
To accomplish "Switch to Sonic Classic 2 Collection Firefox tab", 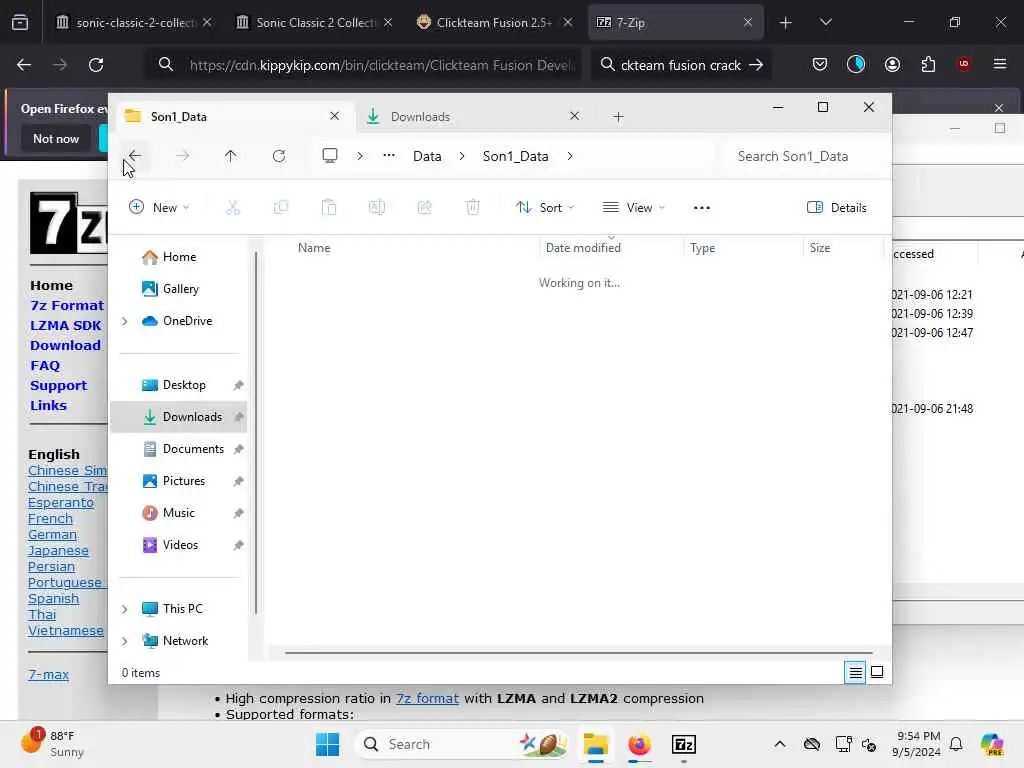I will (316, 22).
